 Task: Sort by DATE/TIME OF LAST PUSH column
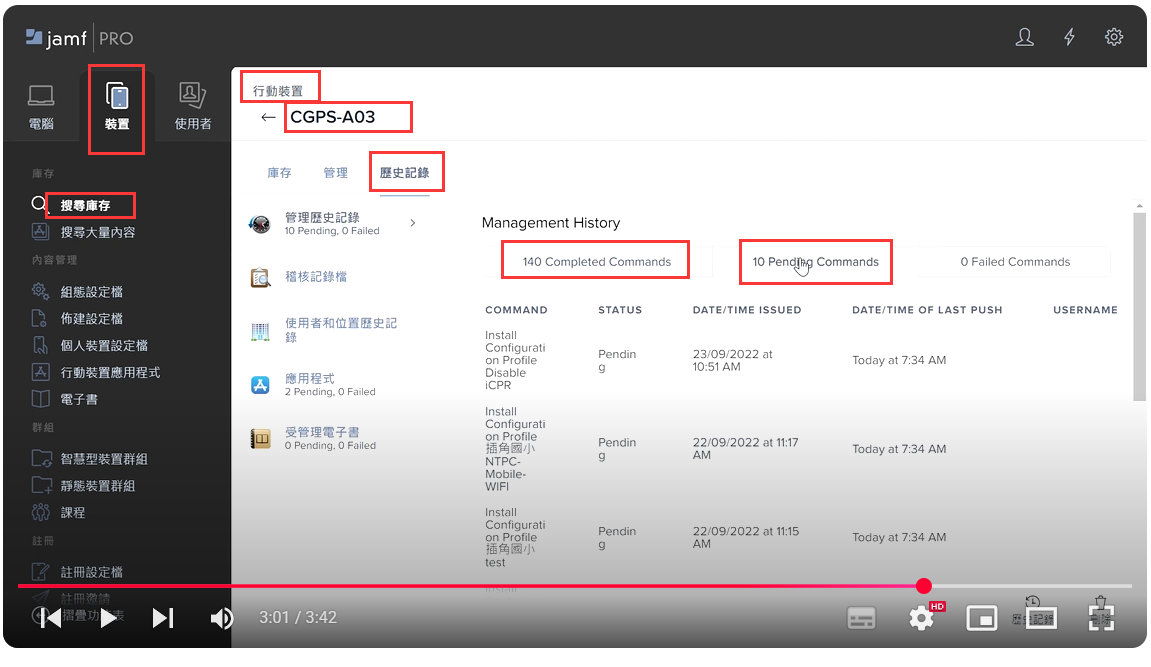[927, 310]
